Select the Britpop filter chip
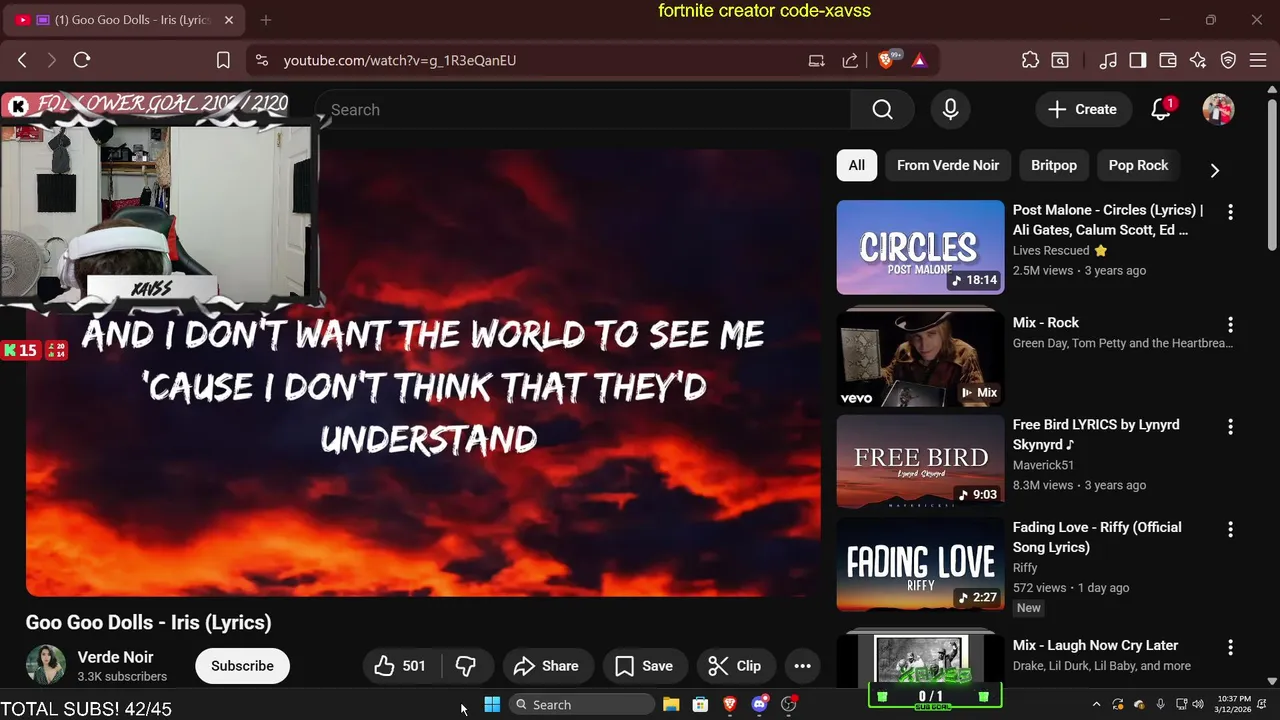The height and width of the screenshot is (720, 1280). tap(1054, 165)
